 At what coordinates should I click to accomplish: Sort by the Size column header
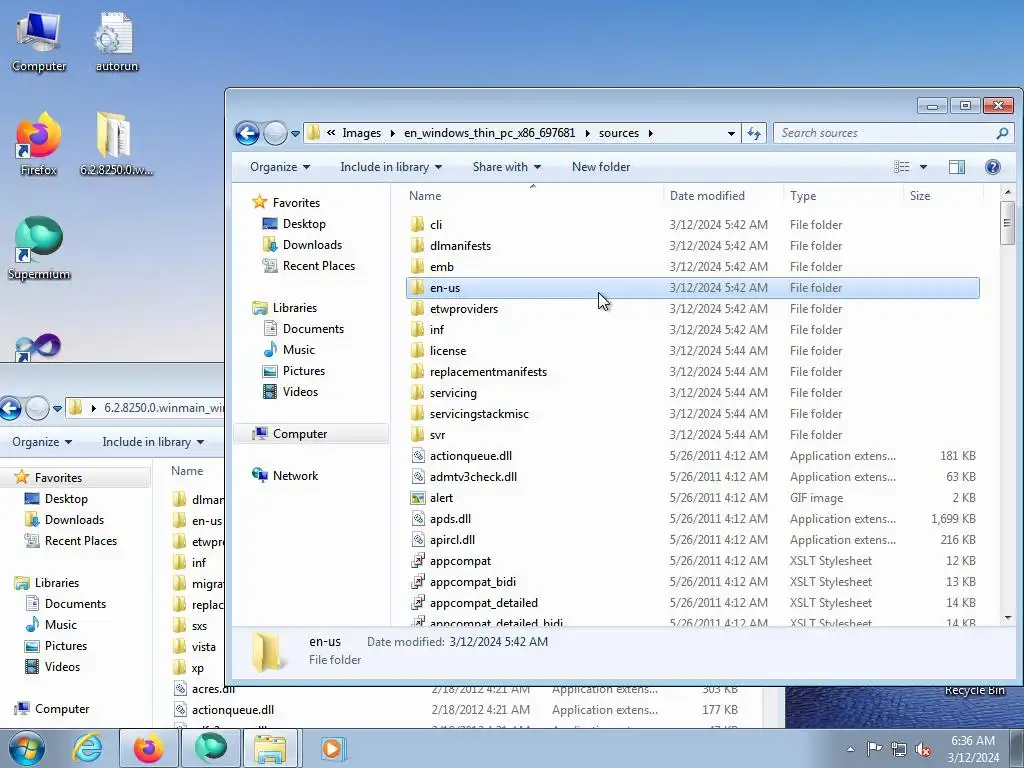click(943, 196)
